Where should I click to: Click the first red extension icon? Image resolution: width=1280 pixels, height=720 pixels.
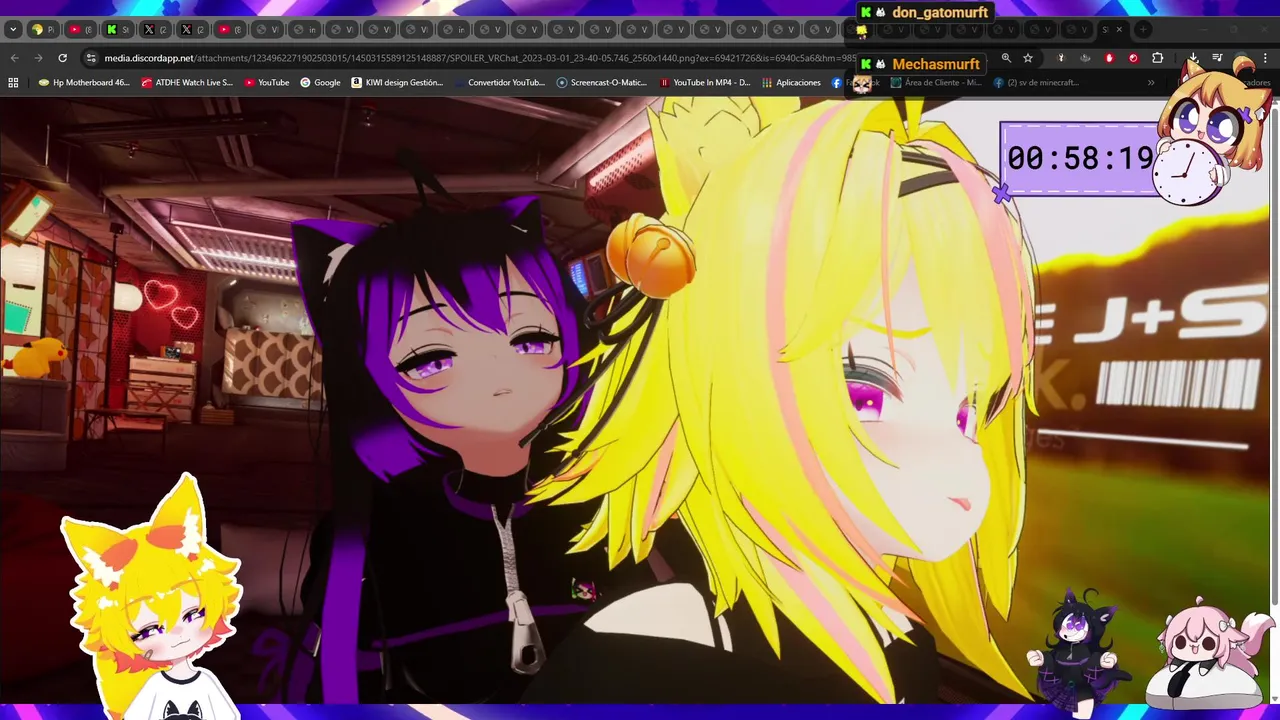[x=1109, y=58]
